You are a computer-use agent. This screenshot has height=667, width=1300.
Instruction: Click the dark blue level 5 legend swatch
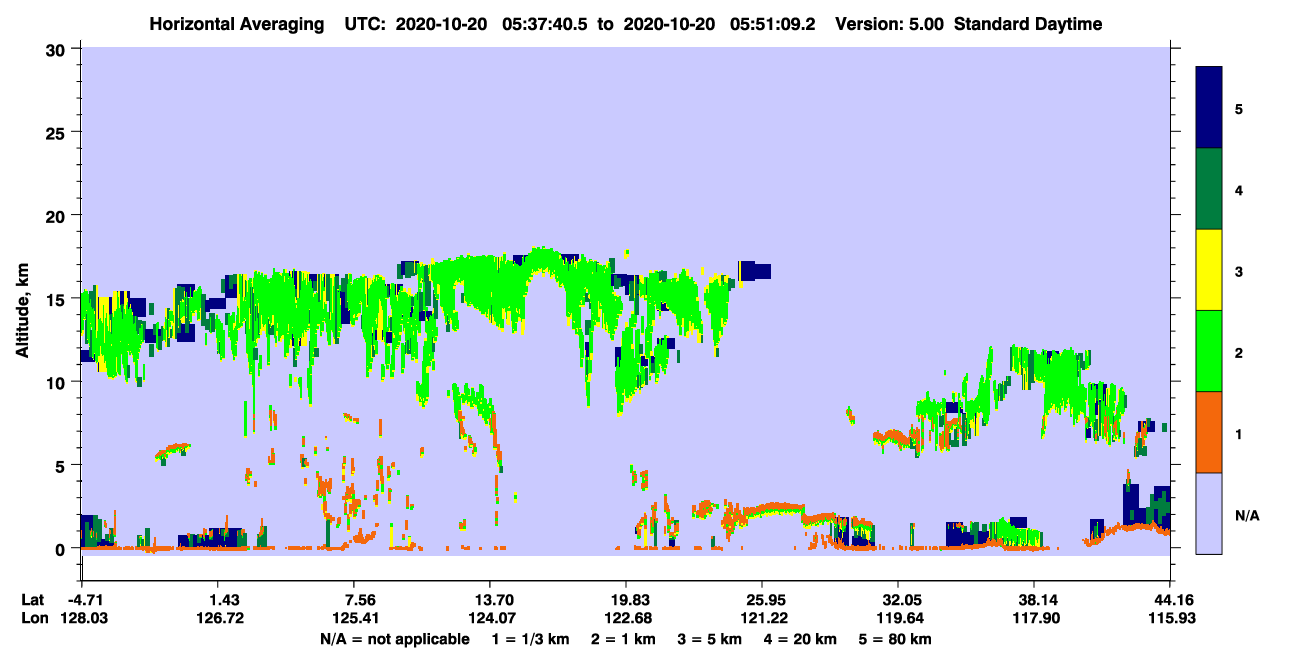[1209, 108]
